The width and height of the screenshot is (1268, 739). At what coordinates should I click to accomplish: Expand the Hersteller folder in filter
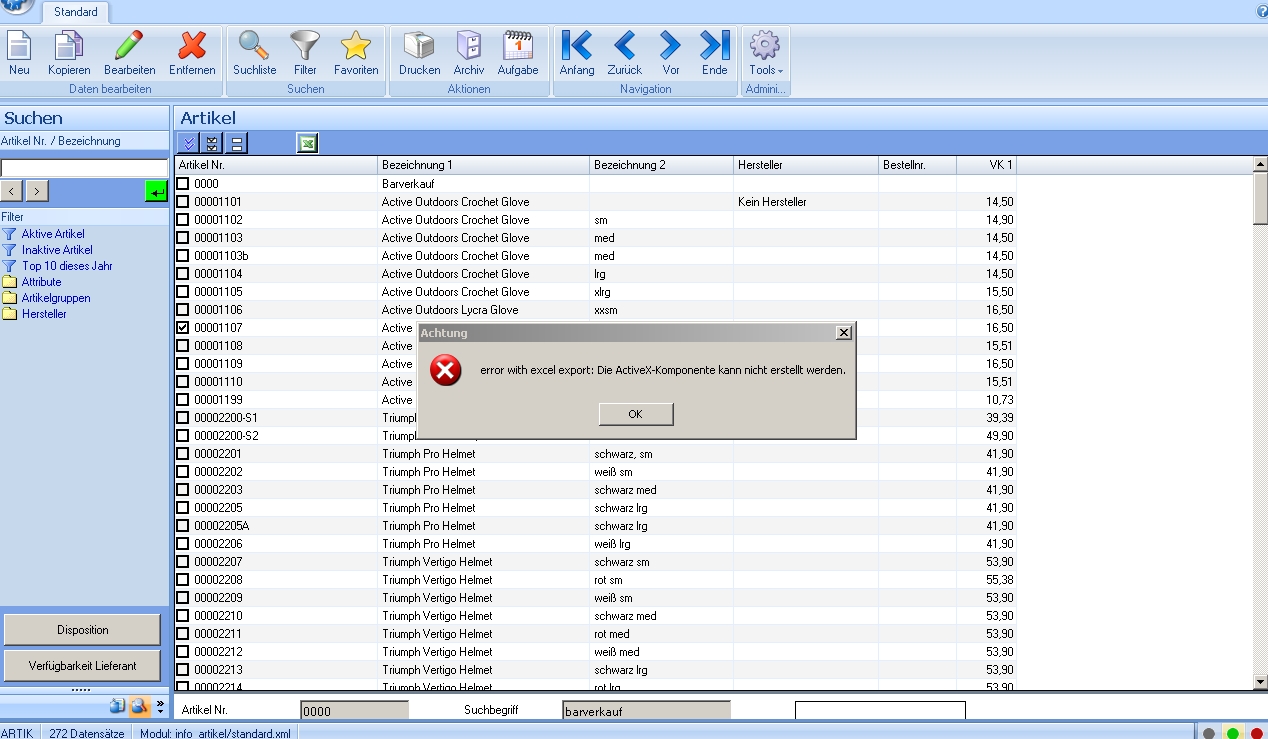tap(44, 314)
